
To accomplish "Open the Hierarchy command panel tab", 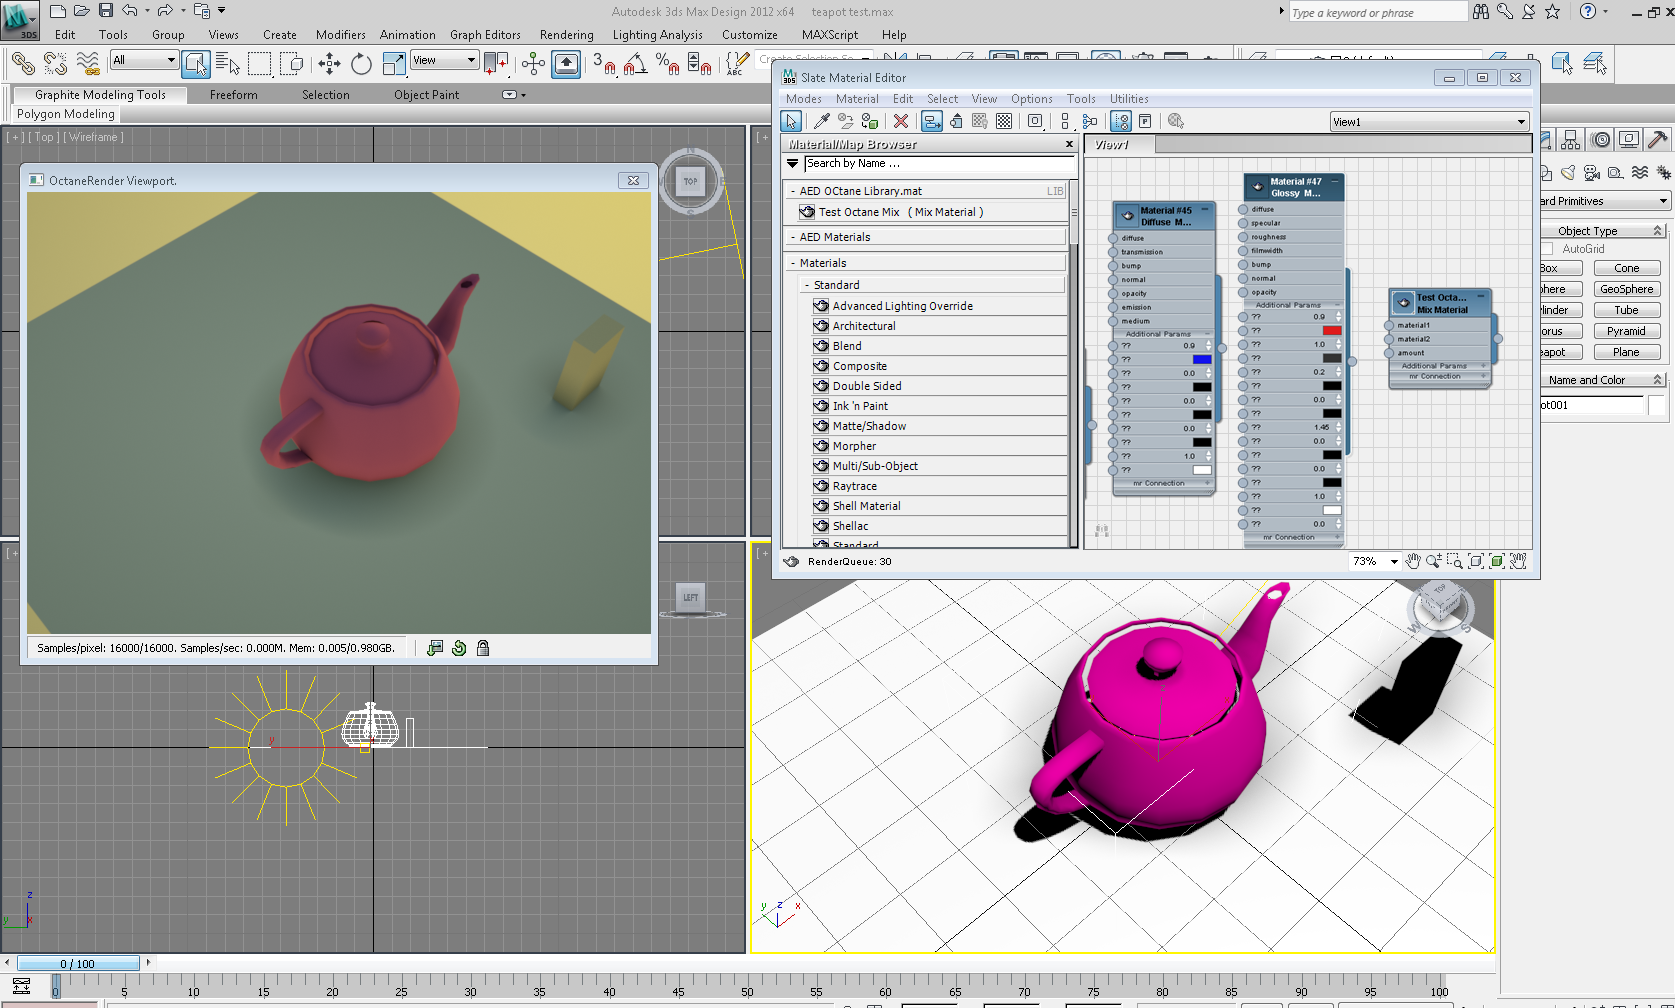I will (x=1571, y=139).
